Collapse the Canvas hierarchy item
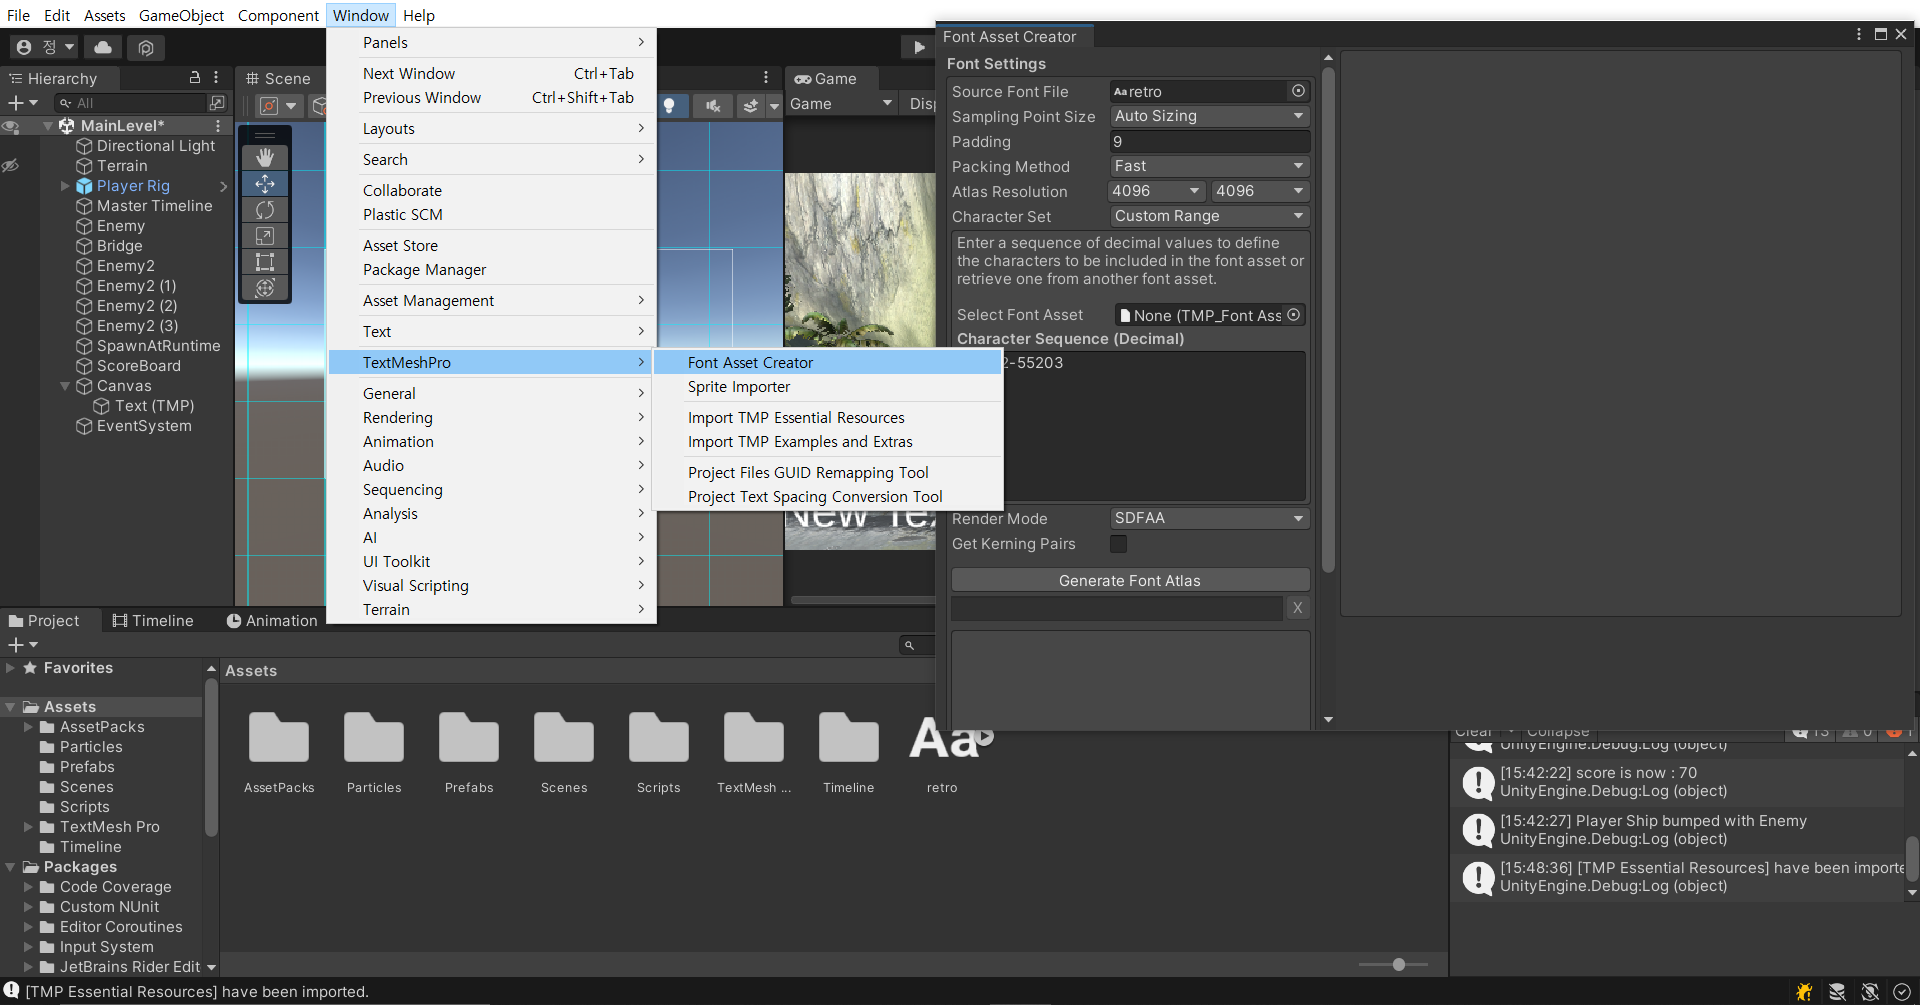The height and width of the screenshot is (1005, 1920). point(65,386)
